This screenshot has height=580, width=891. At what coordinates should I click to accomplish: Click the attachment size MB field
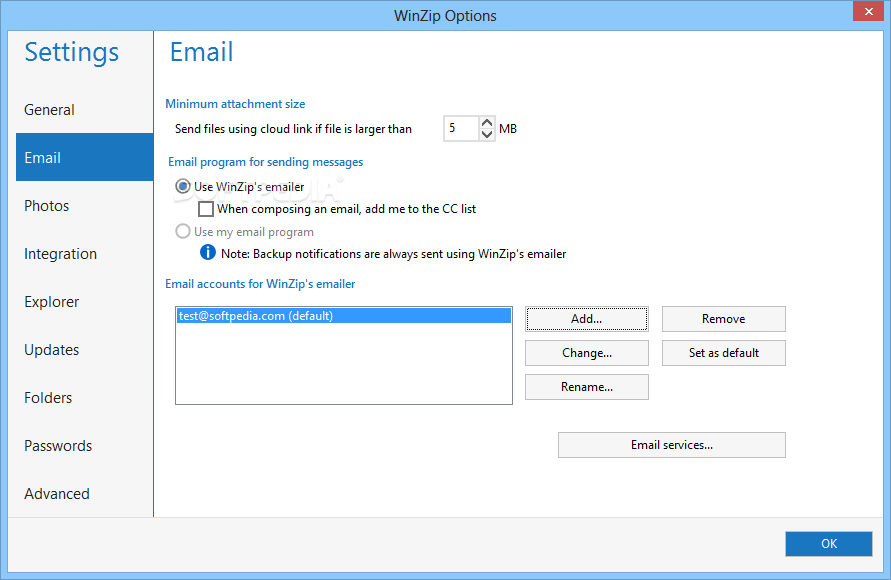(461, 128)
